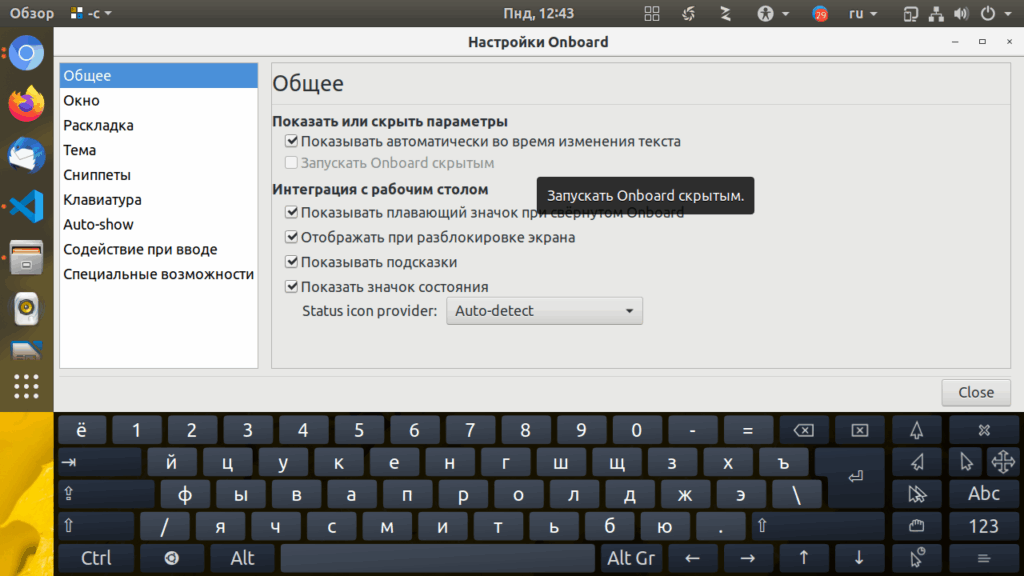The height and width of the screenshot is (576, 1024).
Task: Click the Close button
Action: [976, 392]
